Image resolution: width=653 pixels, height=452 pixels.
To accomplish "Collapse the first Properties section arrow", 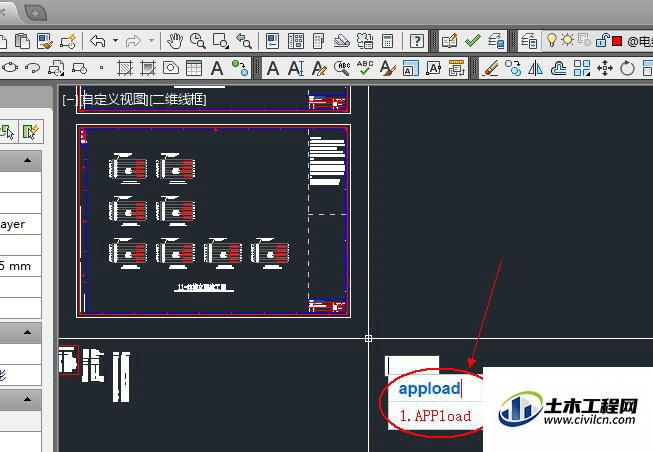I will pyautogui.click(x=27, y=160).
